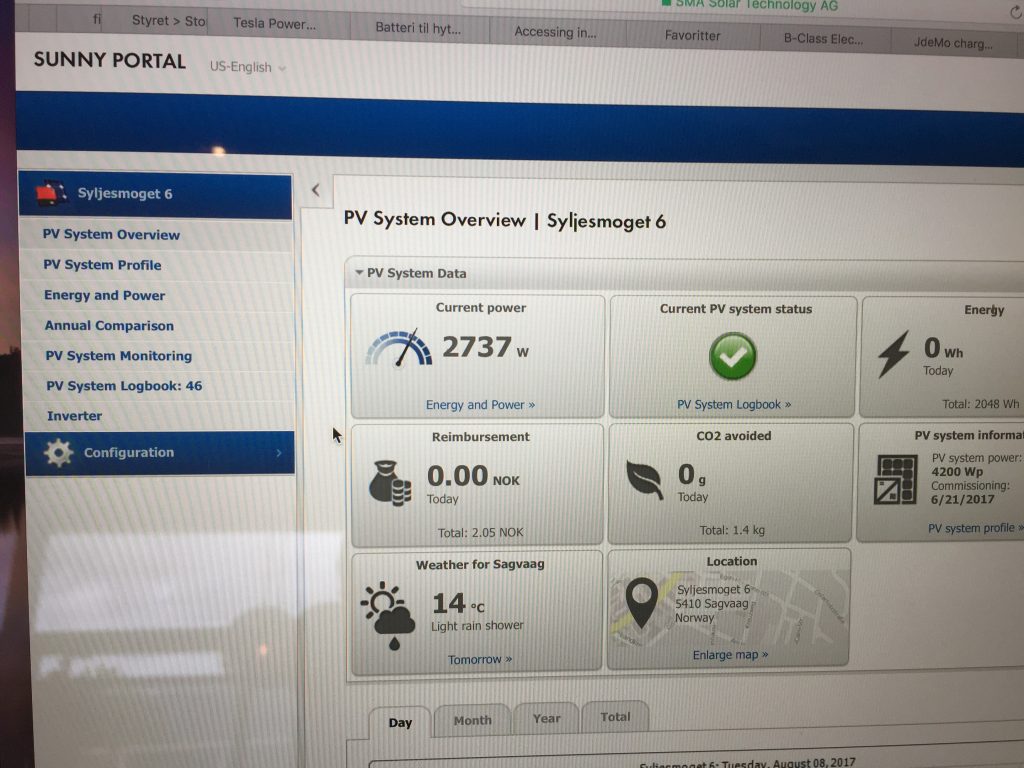
Task: Open Annual Comparison in sidebar
Action: pos(109,325)
